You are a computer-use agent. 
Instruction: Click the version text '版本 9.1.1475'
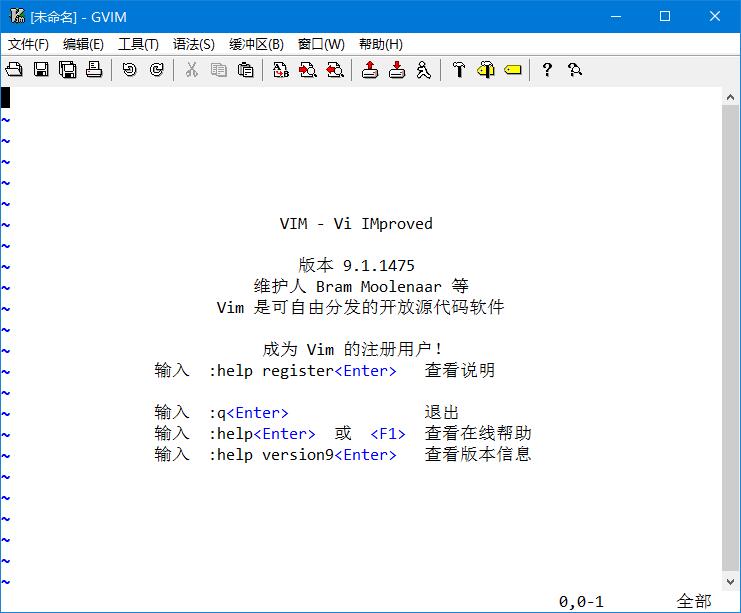pyautogui.click(x=356, y=266)
